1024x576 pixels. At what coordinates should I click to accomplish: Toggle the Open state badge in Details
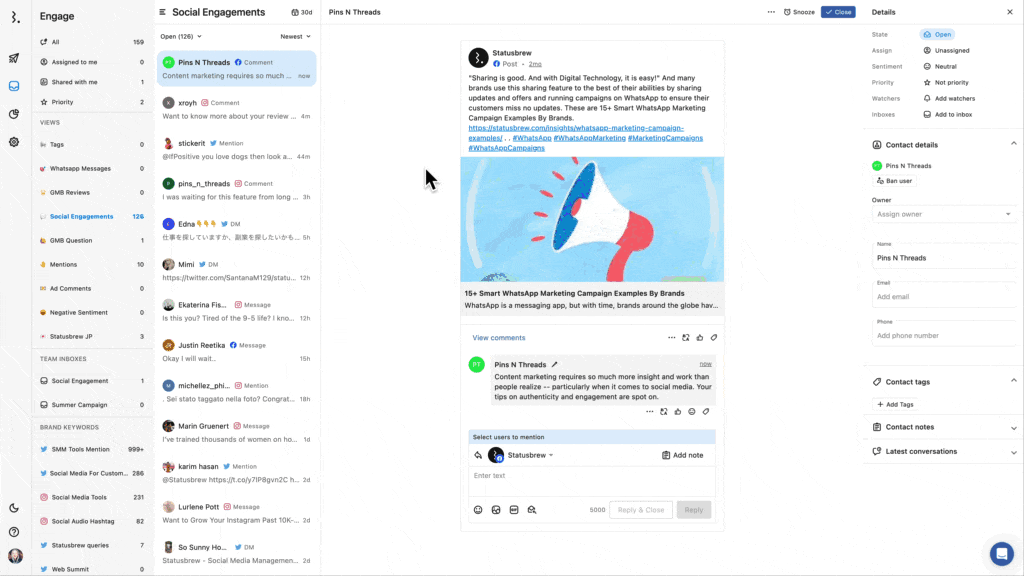click(x=937, y=34)
